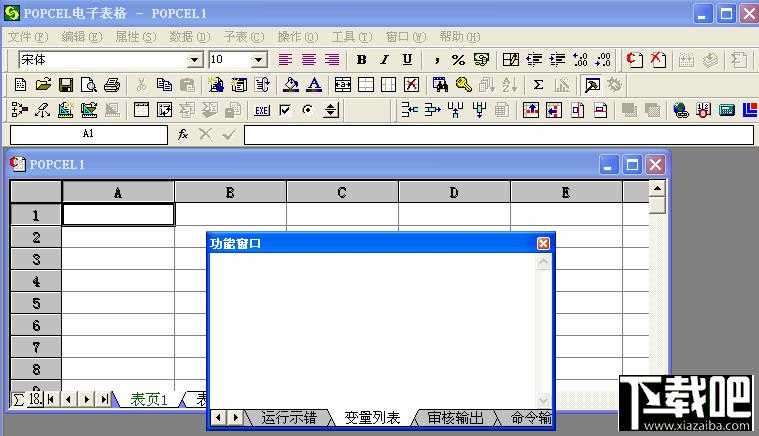The image size is (759, 436).
Task: Click the font color A icon
Action: click(x=314, y=85)
